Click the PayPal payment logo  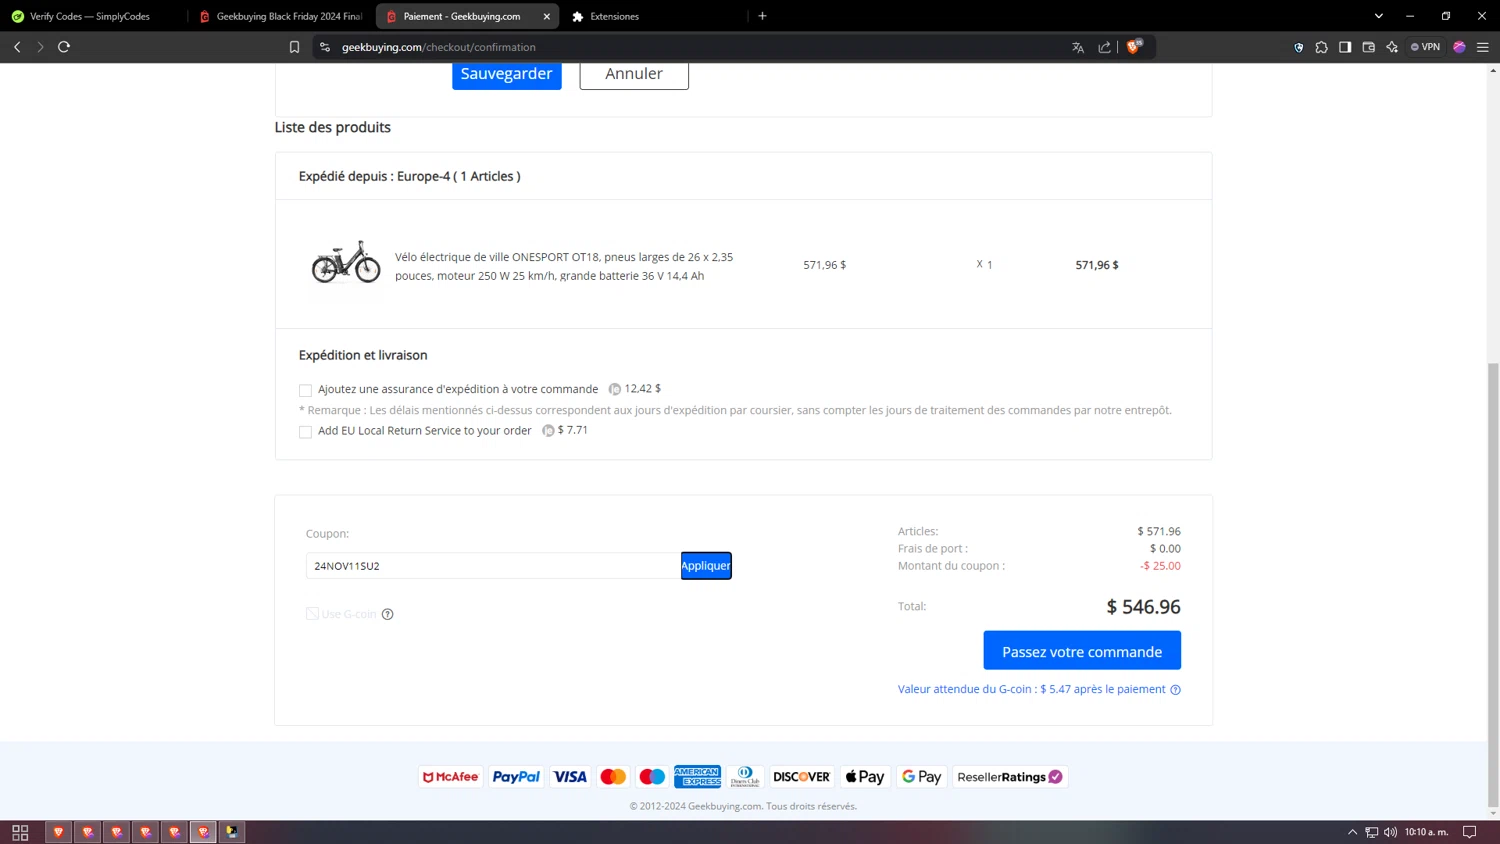click(516, 777)
